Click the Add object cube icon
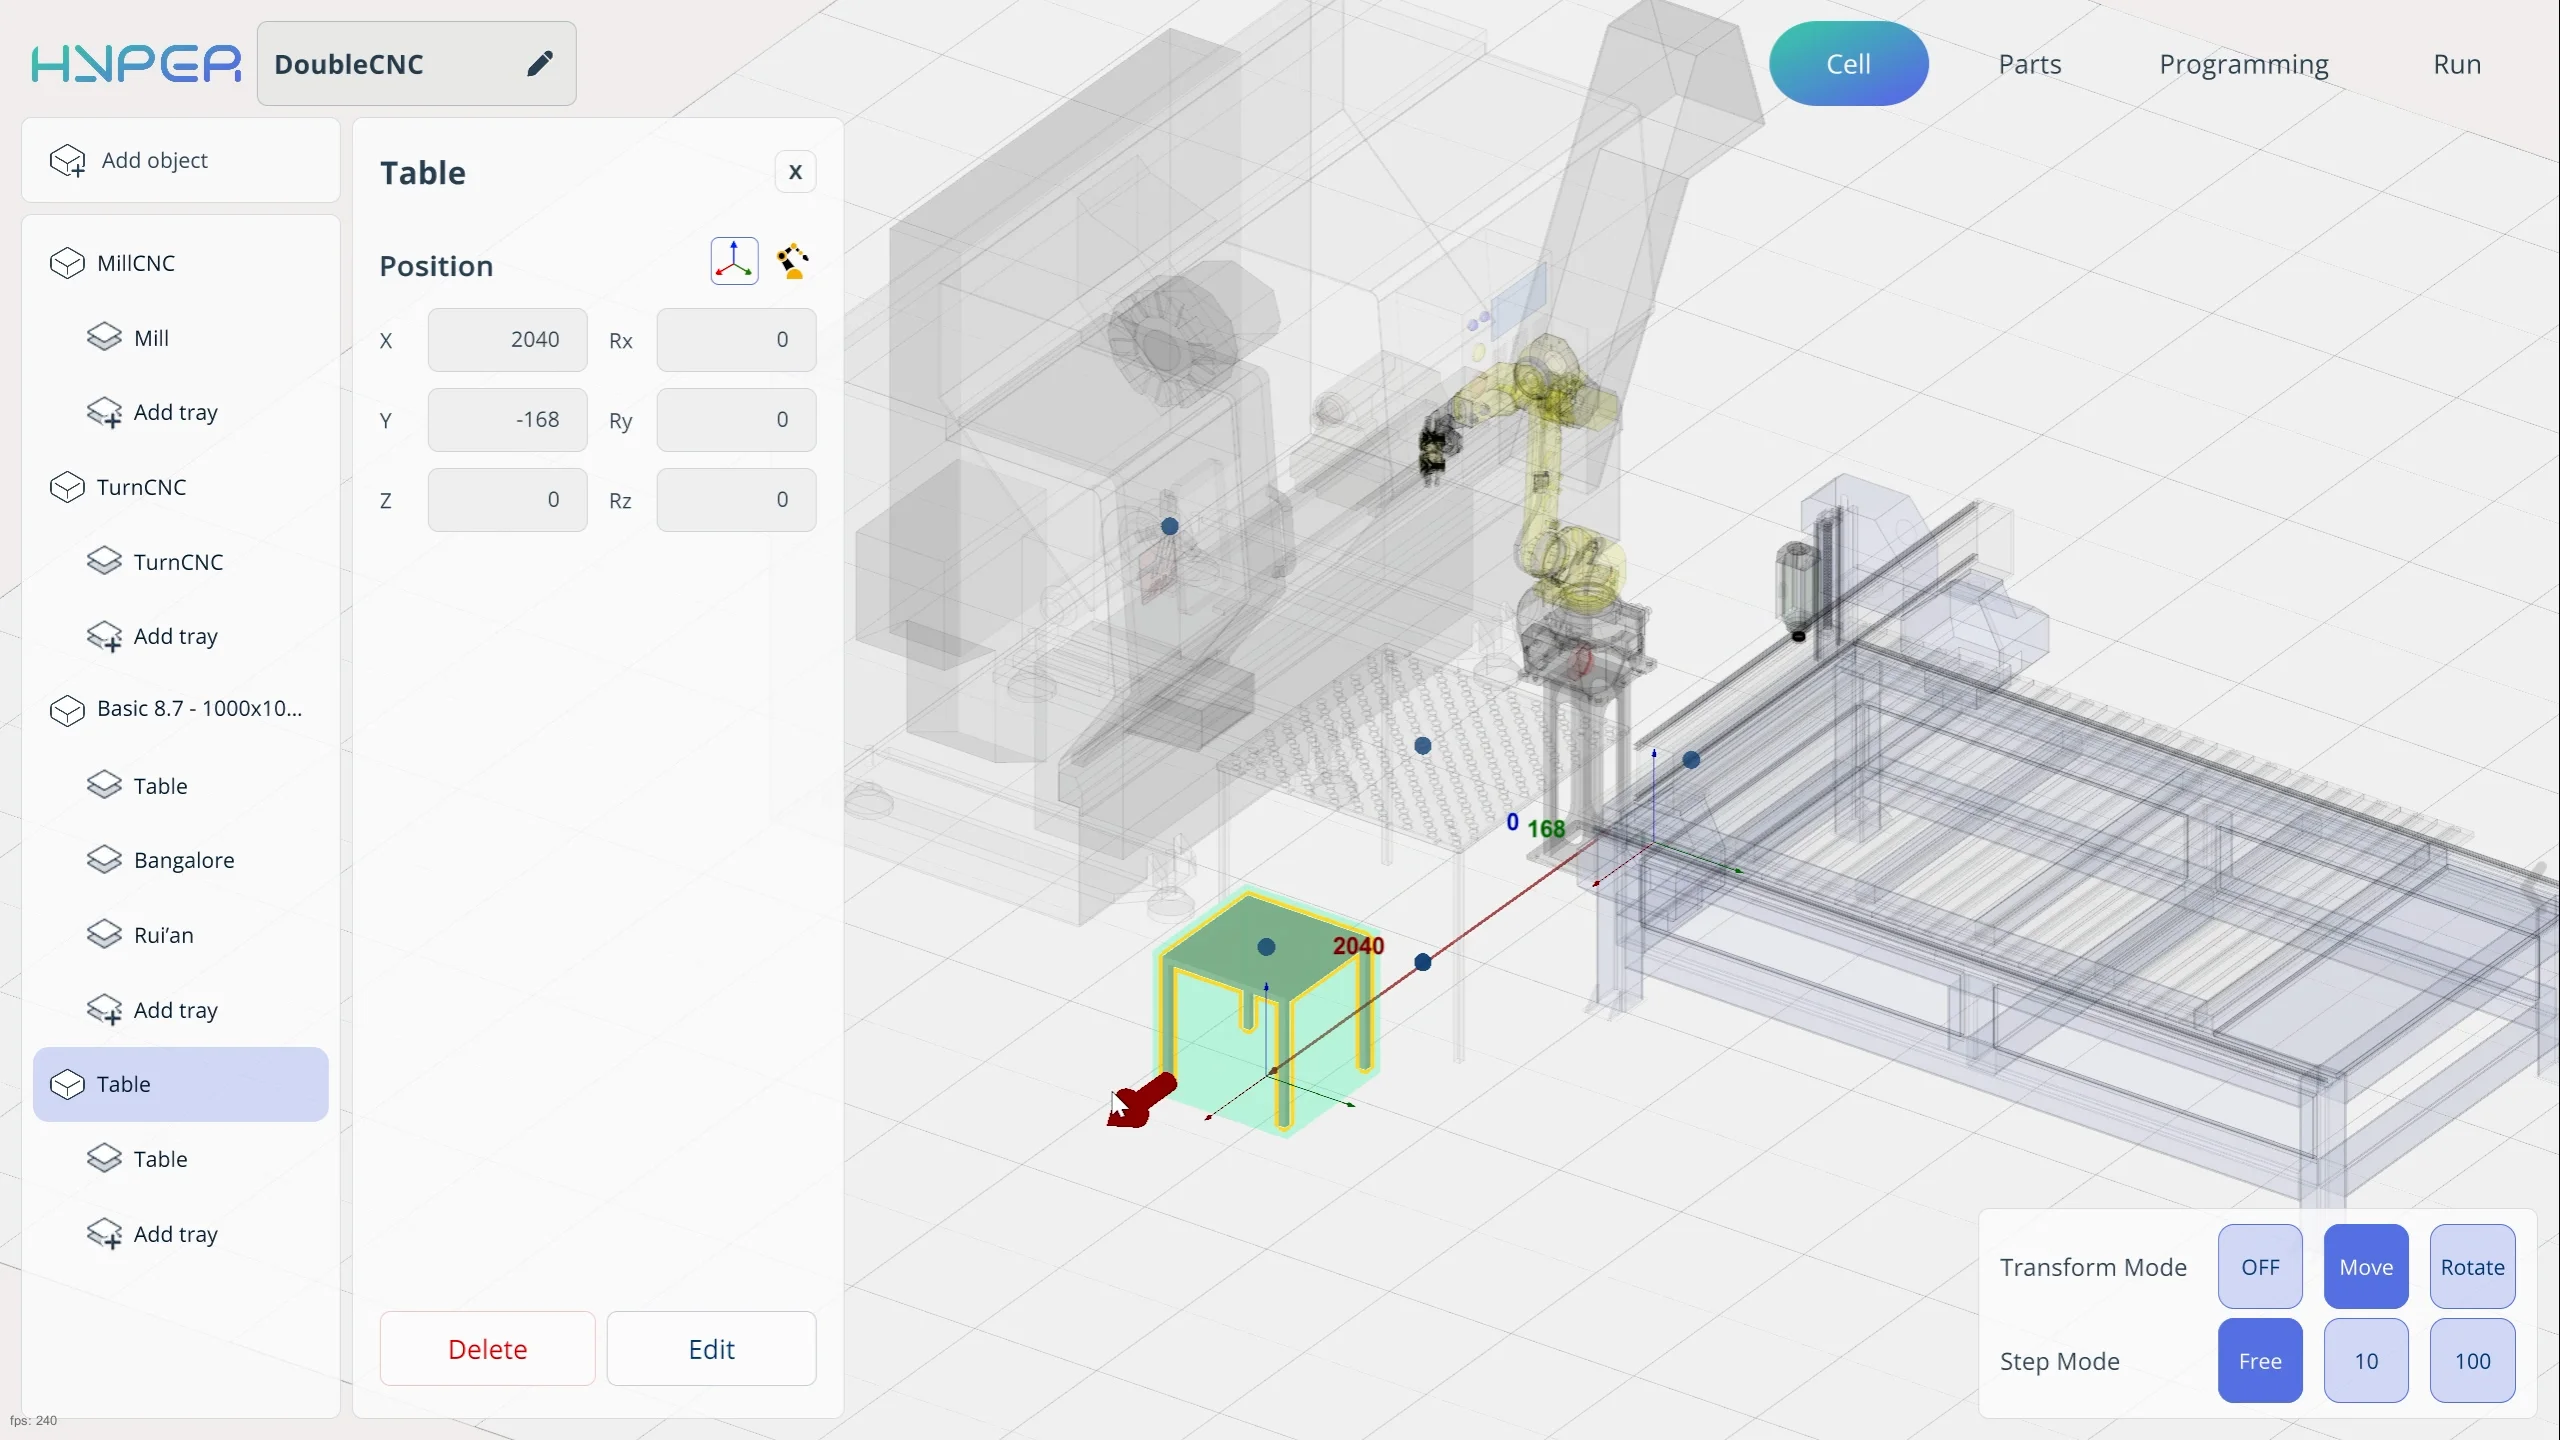Viewport: 2560px width, 1440px height. (x=68, y=160)
